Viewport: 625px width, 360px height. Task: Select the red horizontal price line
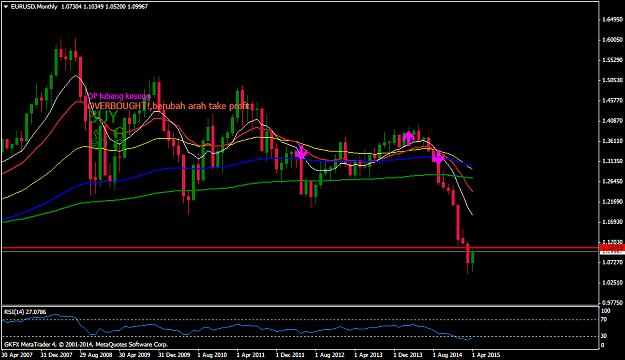[301, 248]
